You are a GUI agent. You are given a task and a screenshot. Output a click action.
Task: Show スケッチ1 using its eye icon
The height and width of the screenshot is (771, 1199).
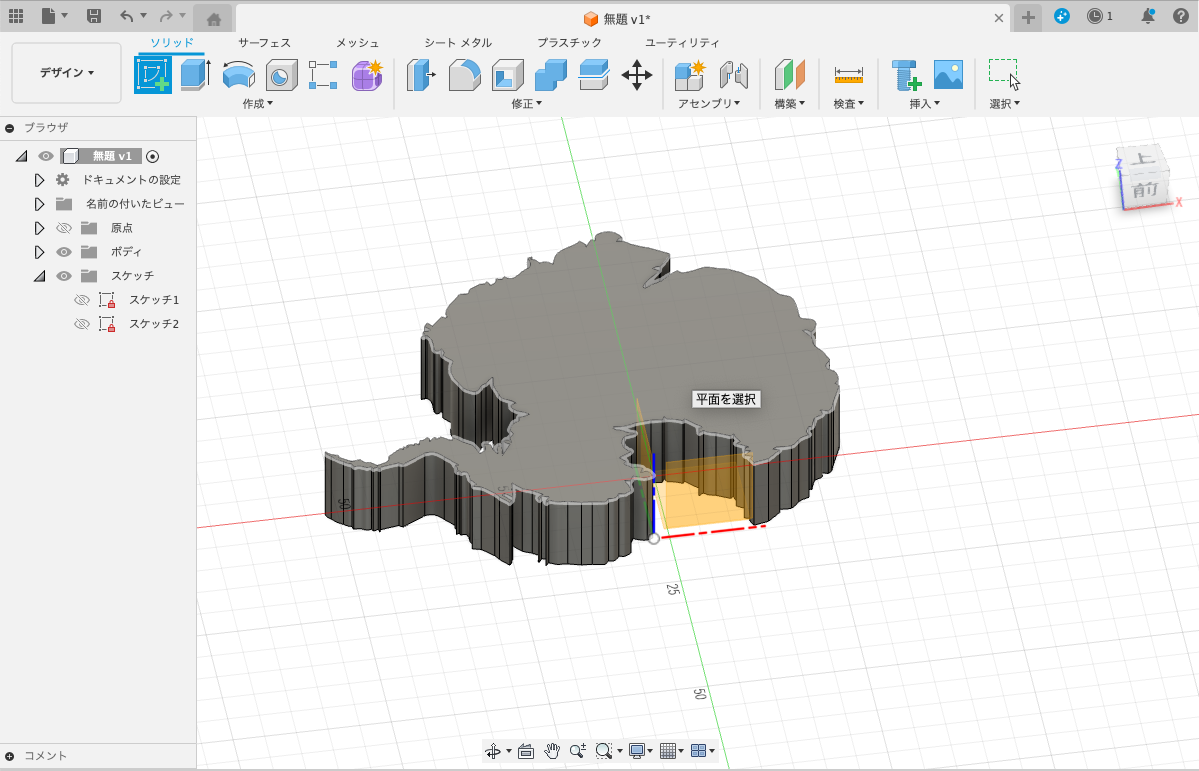82,300
